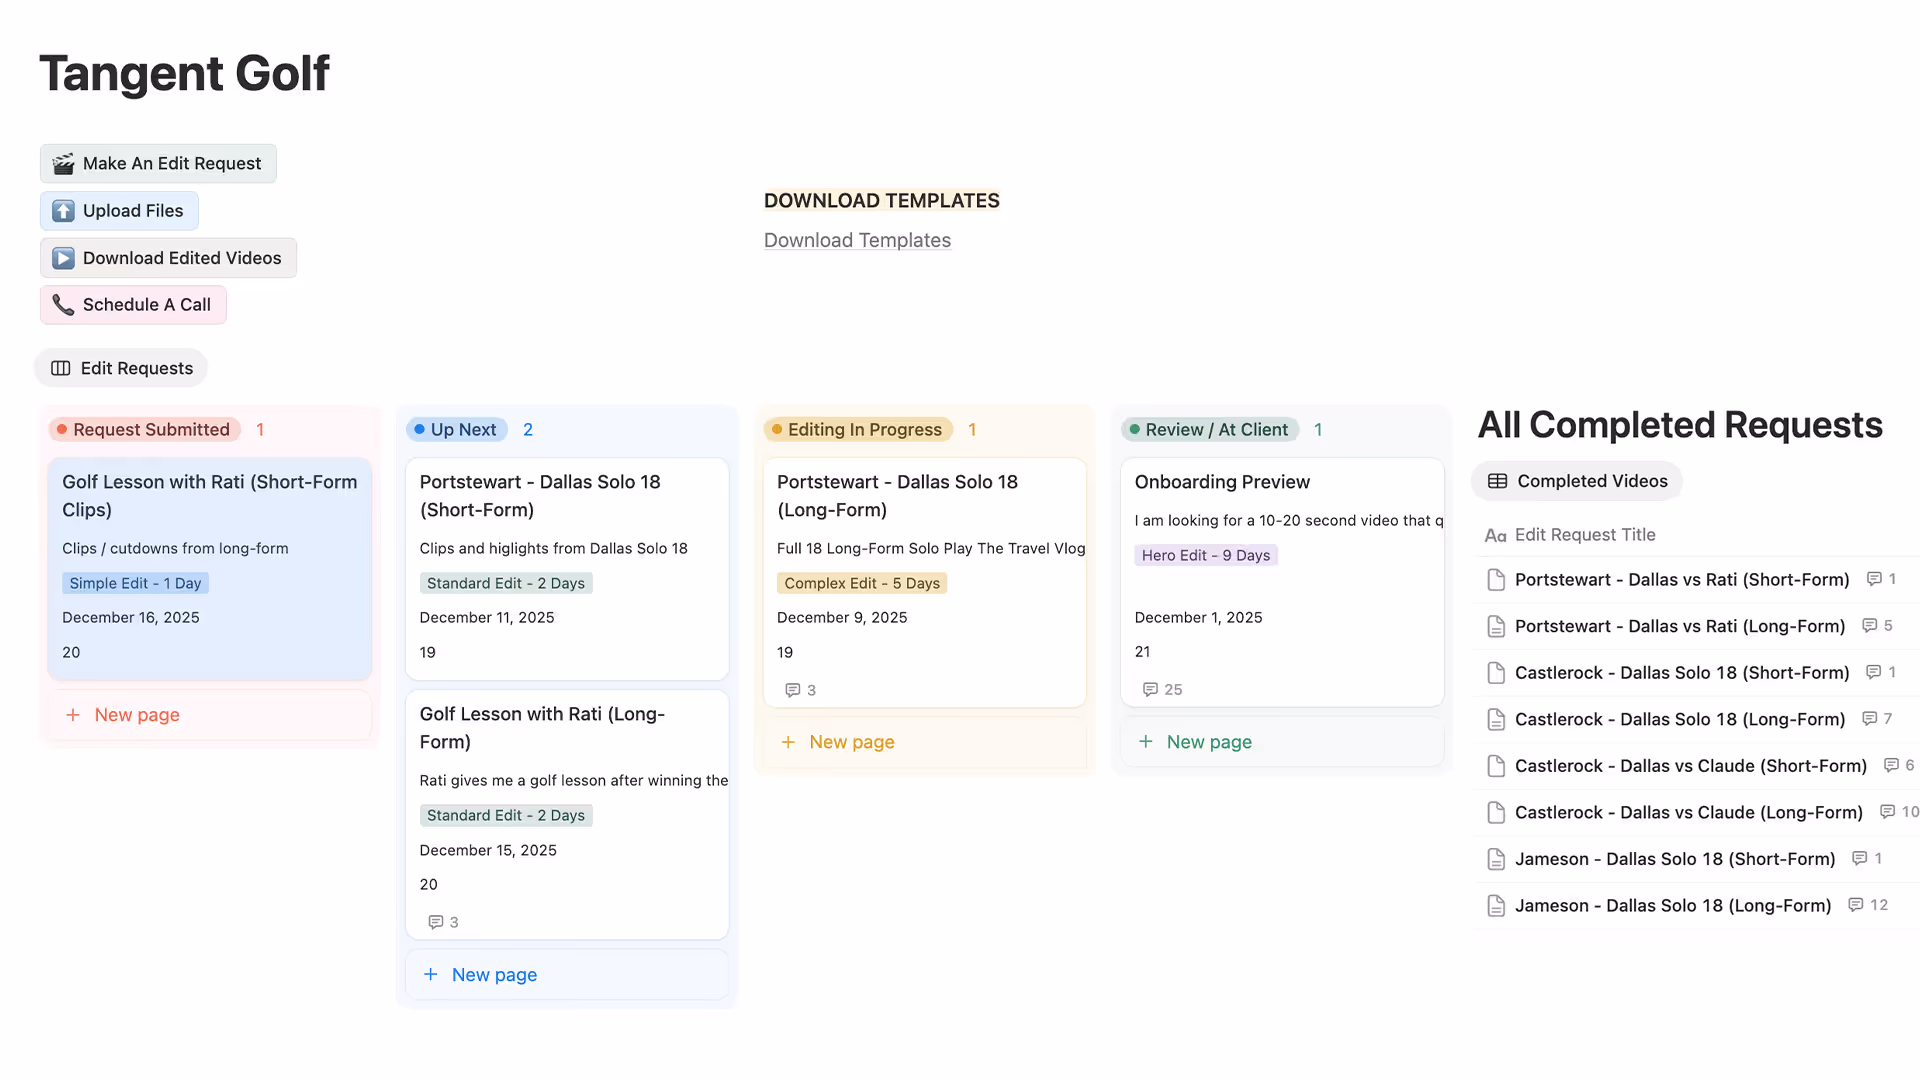
Task: Click the page icon beside Castlerock - Dallas vs Claude (Short-Form)
Action: (x=1496, y=765)
